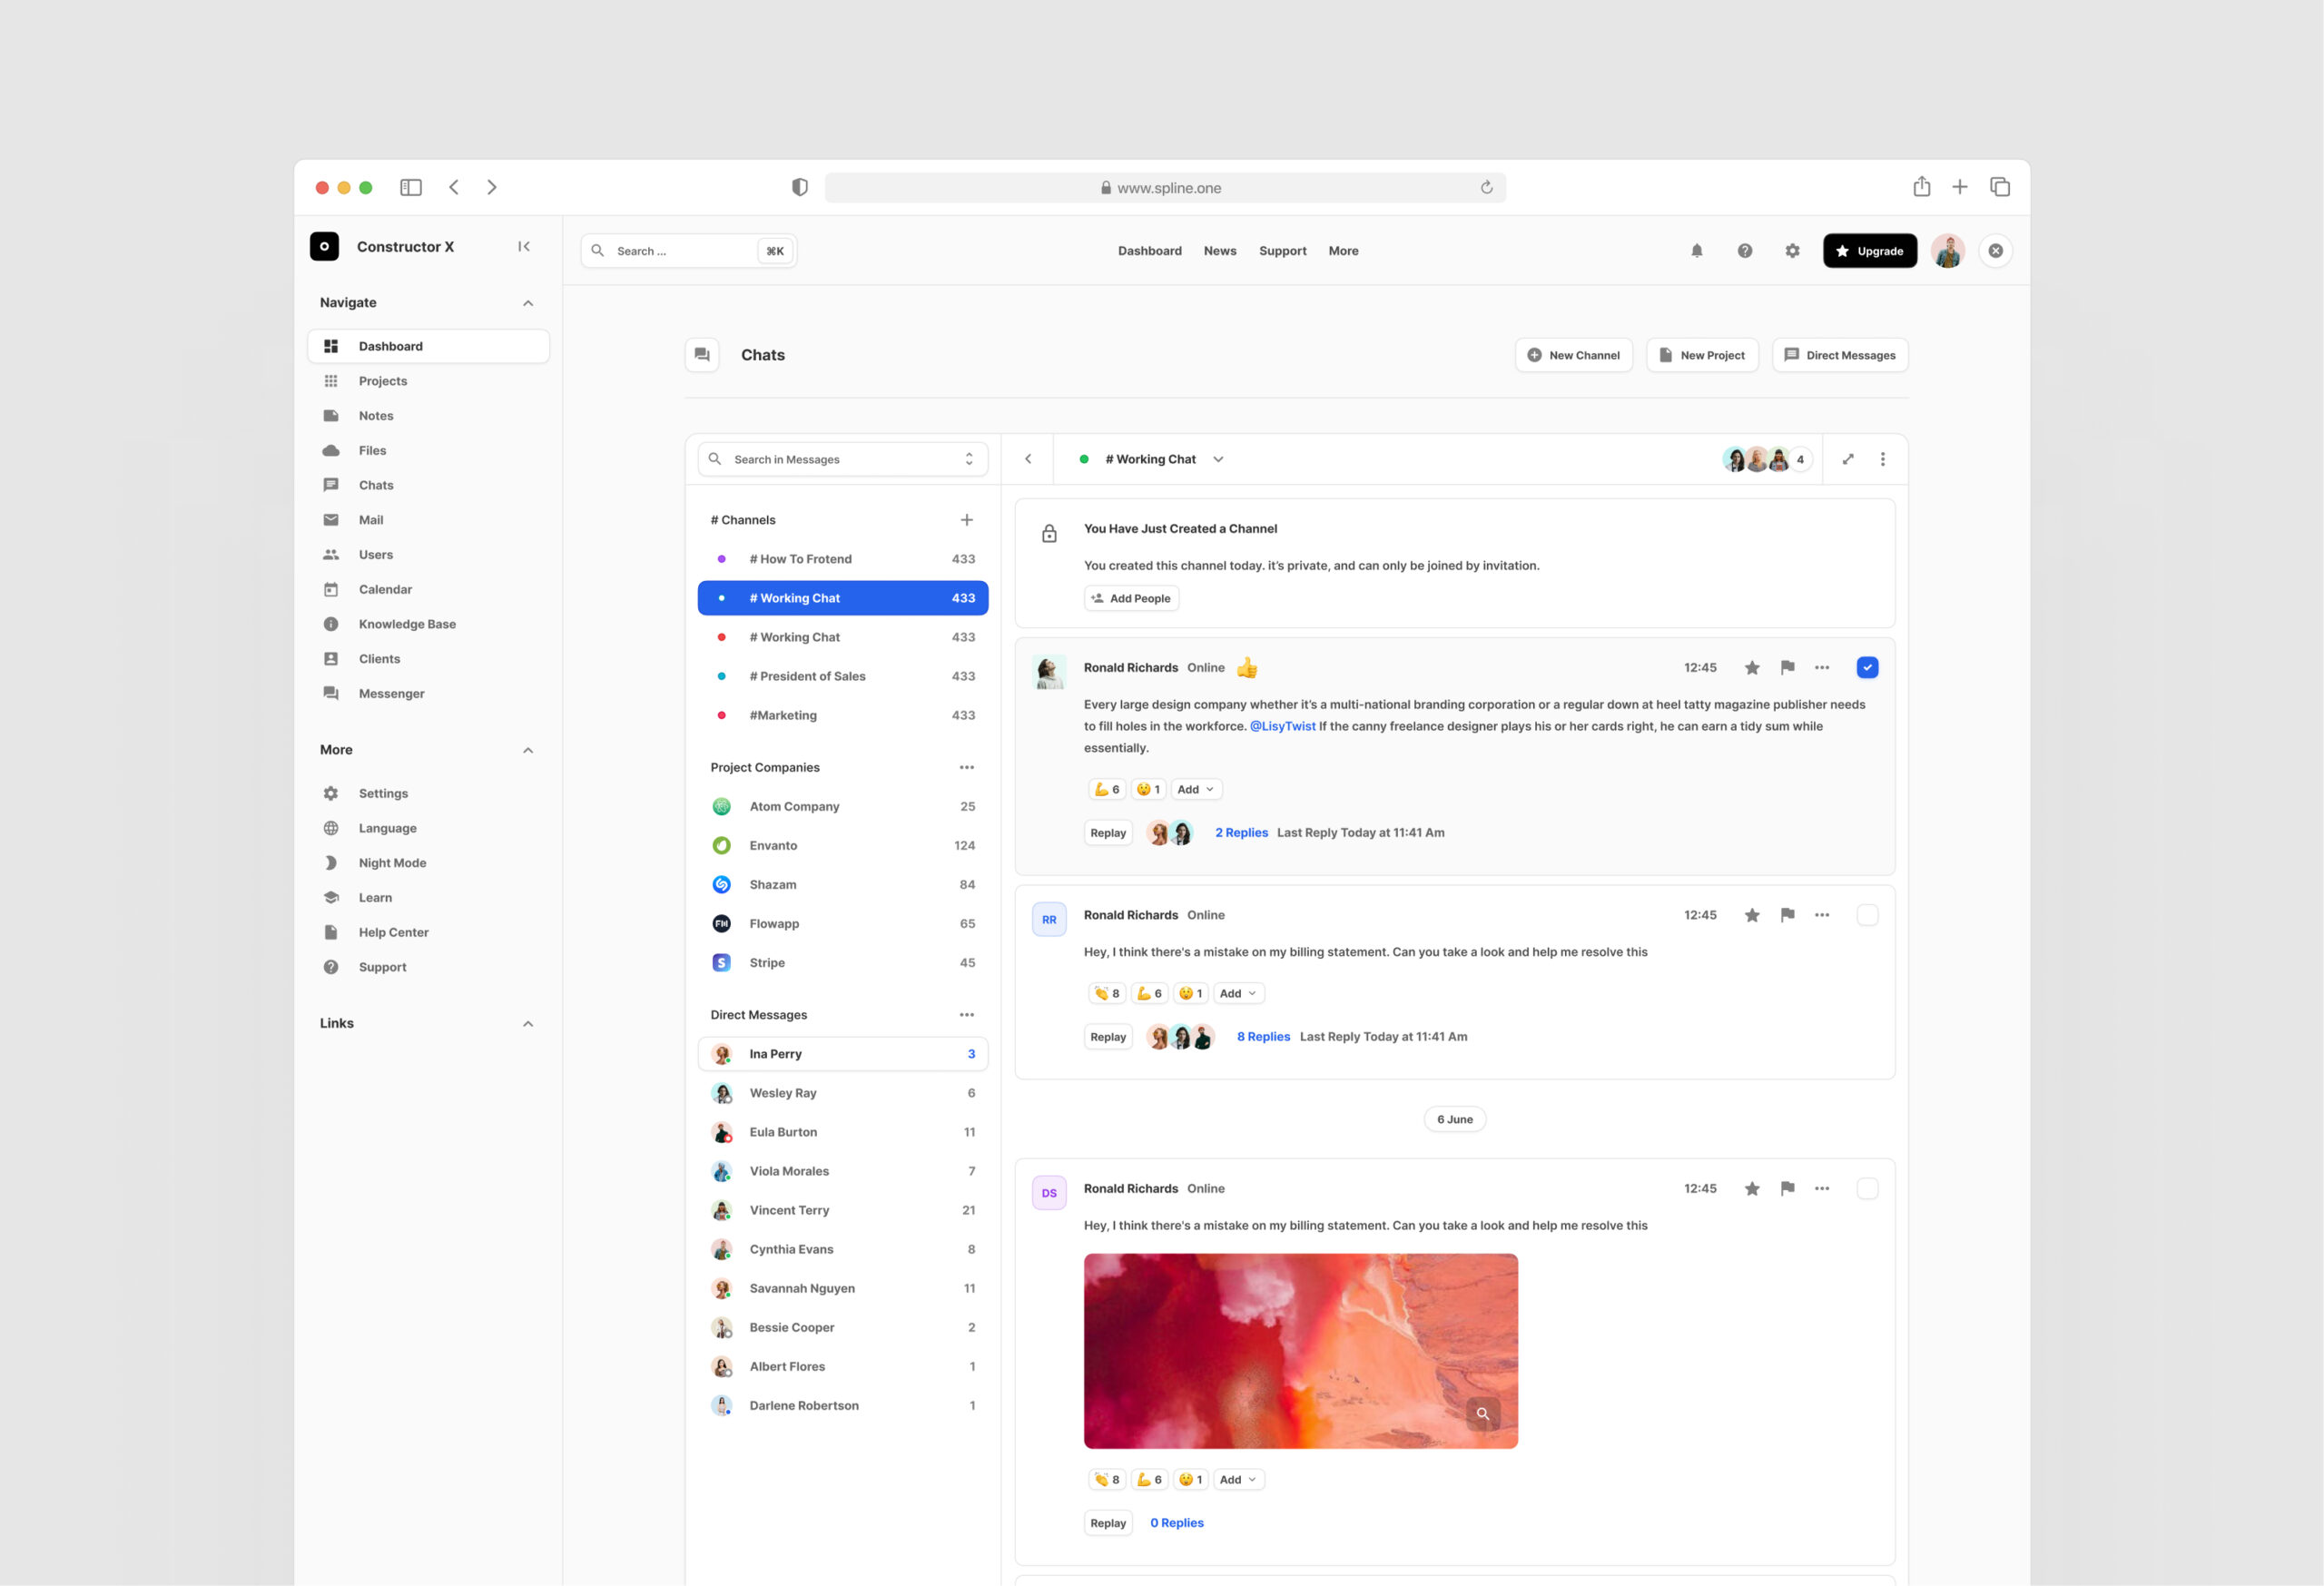
Task: Star the DS avatar message
Action: pos(1752,1189)
